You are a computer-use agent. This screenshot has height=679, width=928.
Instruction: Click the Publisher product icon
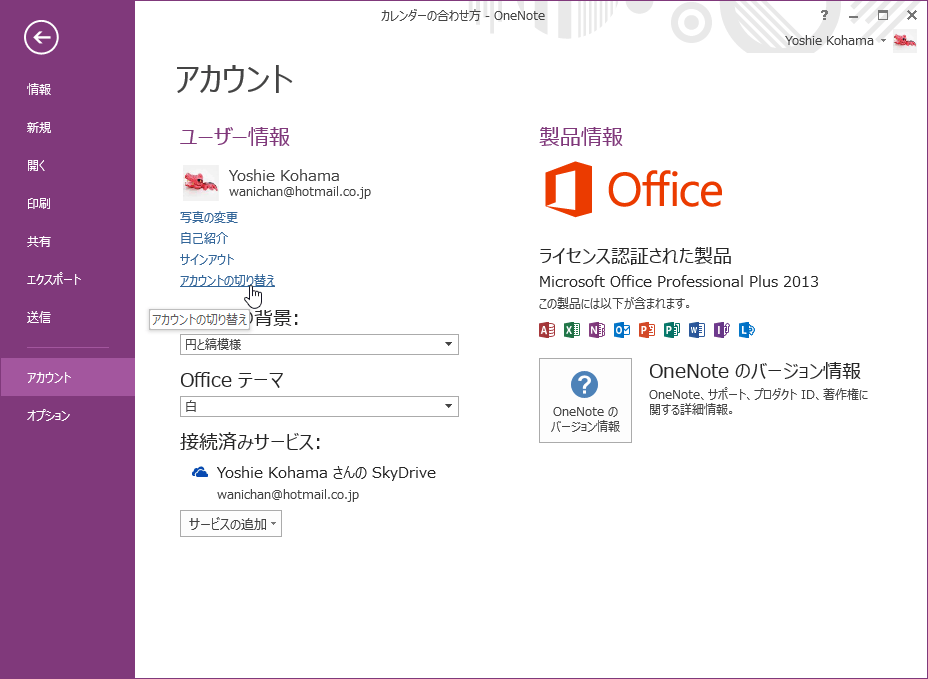click(x=672, y=330)
